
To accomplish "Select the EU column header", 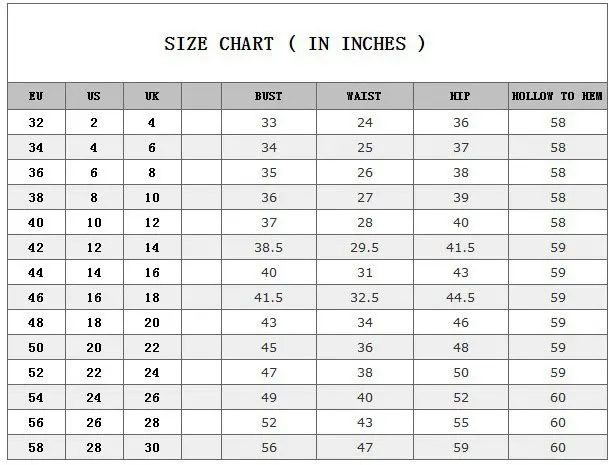I will (x=36, y=96).
